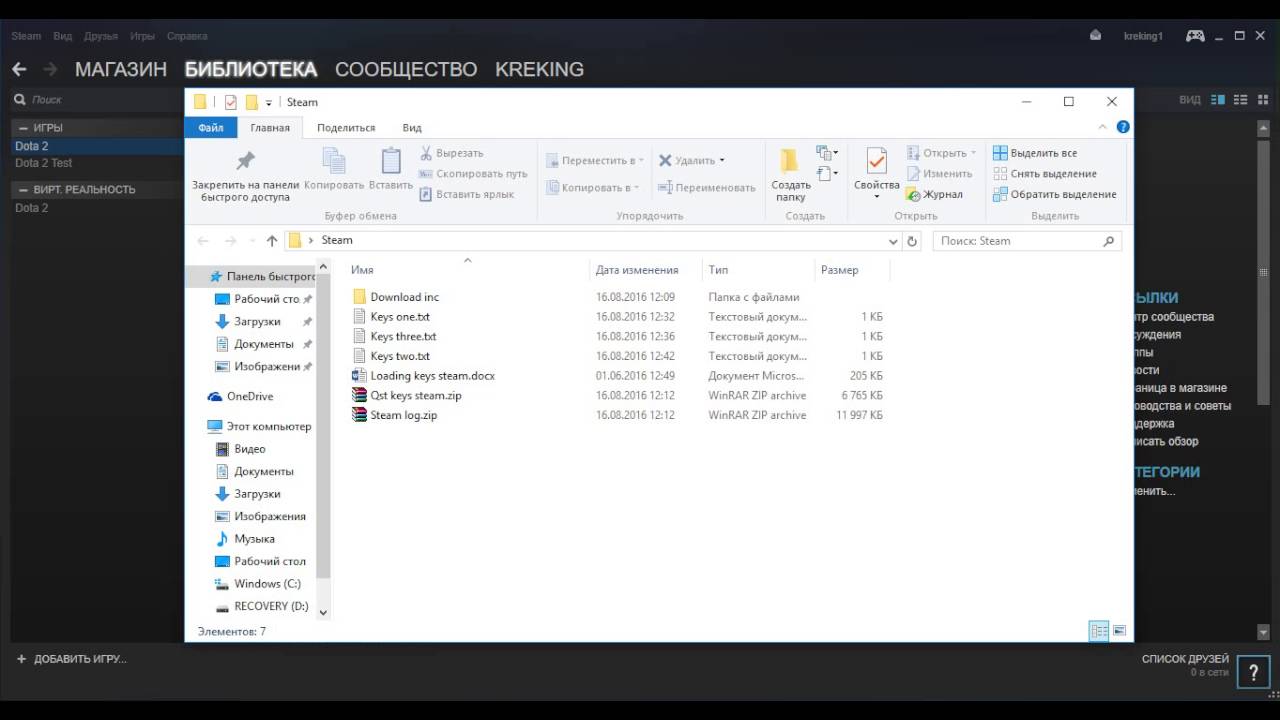Open the Файл tab
Viewport: 1280px width, 720px height.
point(211,128)
